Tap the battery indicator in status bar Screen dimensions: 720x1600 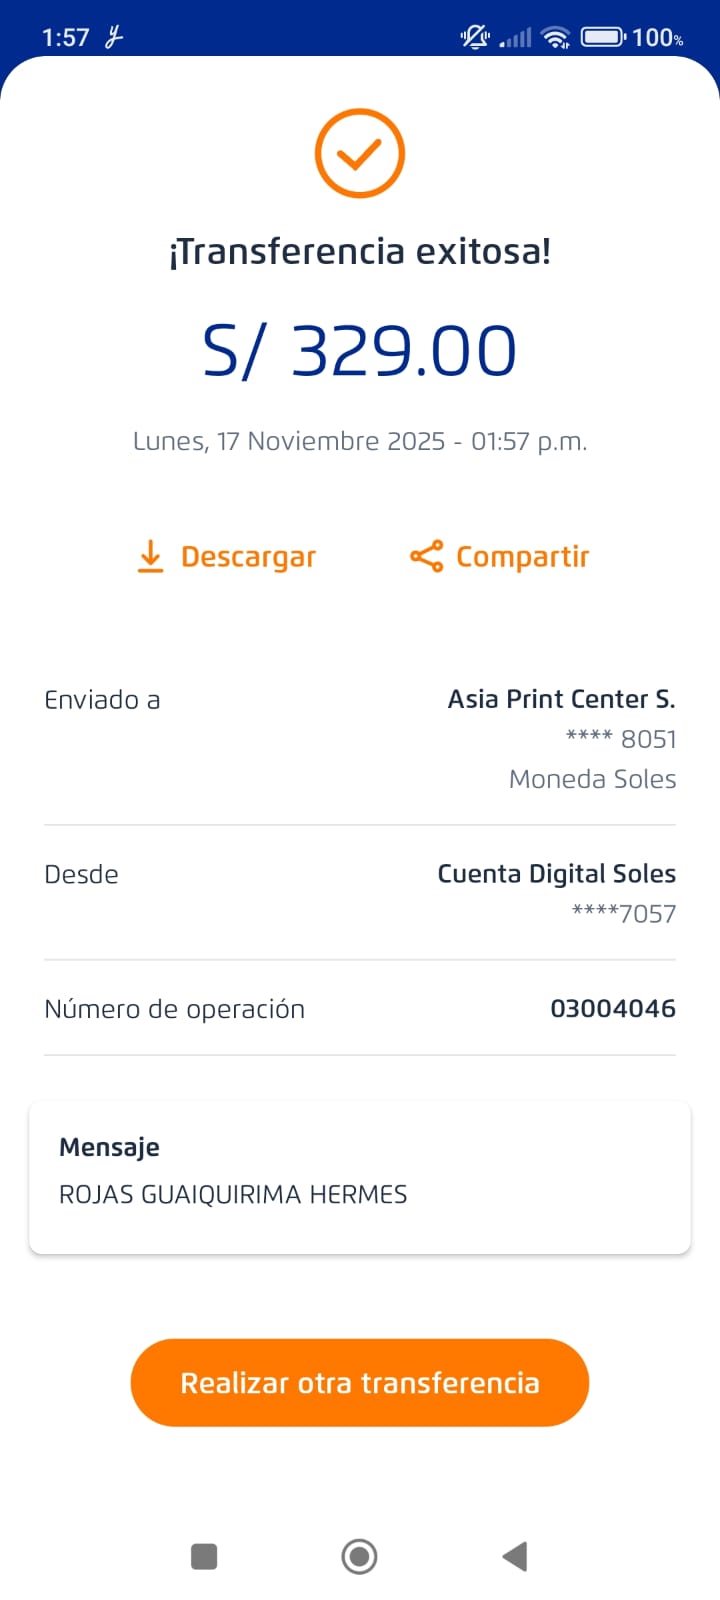pos(602,38)
